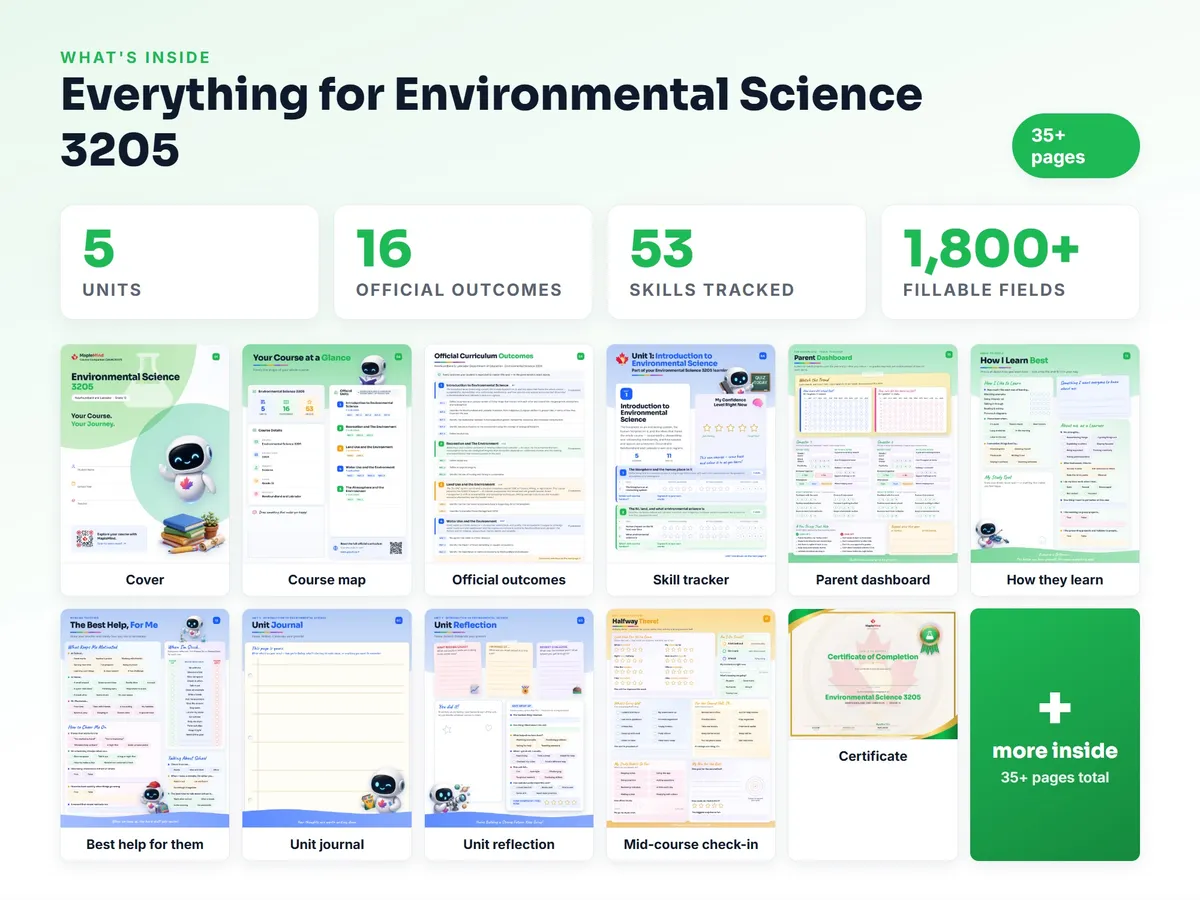Open the How they learn page thumbnail
Image resolution: width=1200 pixels, height=900 pixels.
click(1055, 455)
